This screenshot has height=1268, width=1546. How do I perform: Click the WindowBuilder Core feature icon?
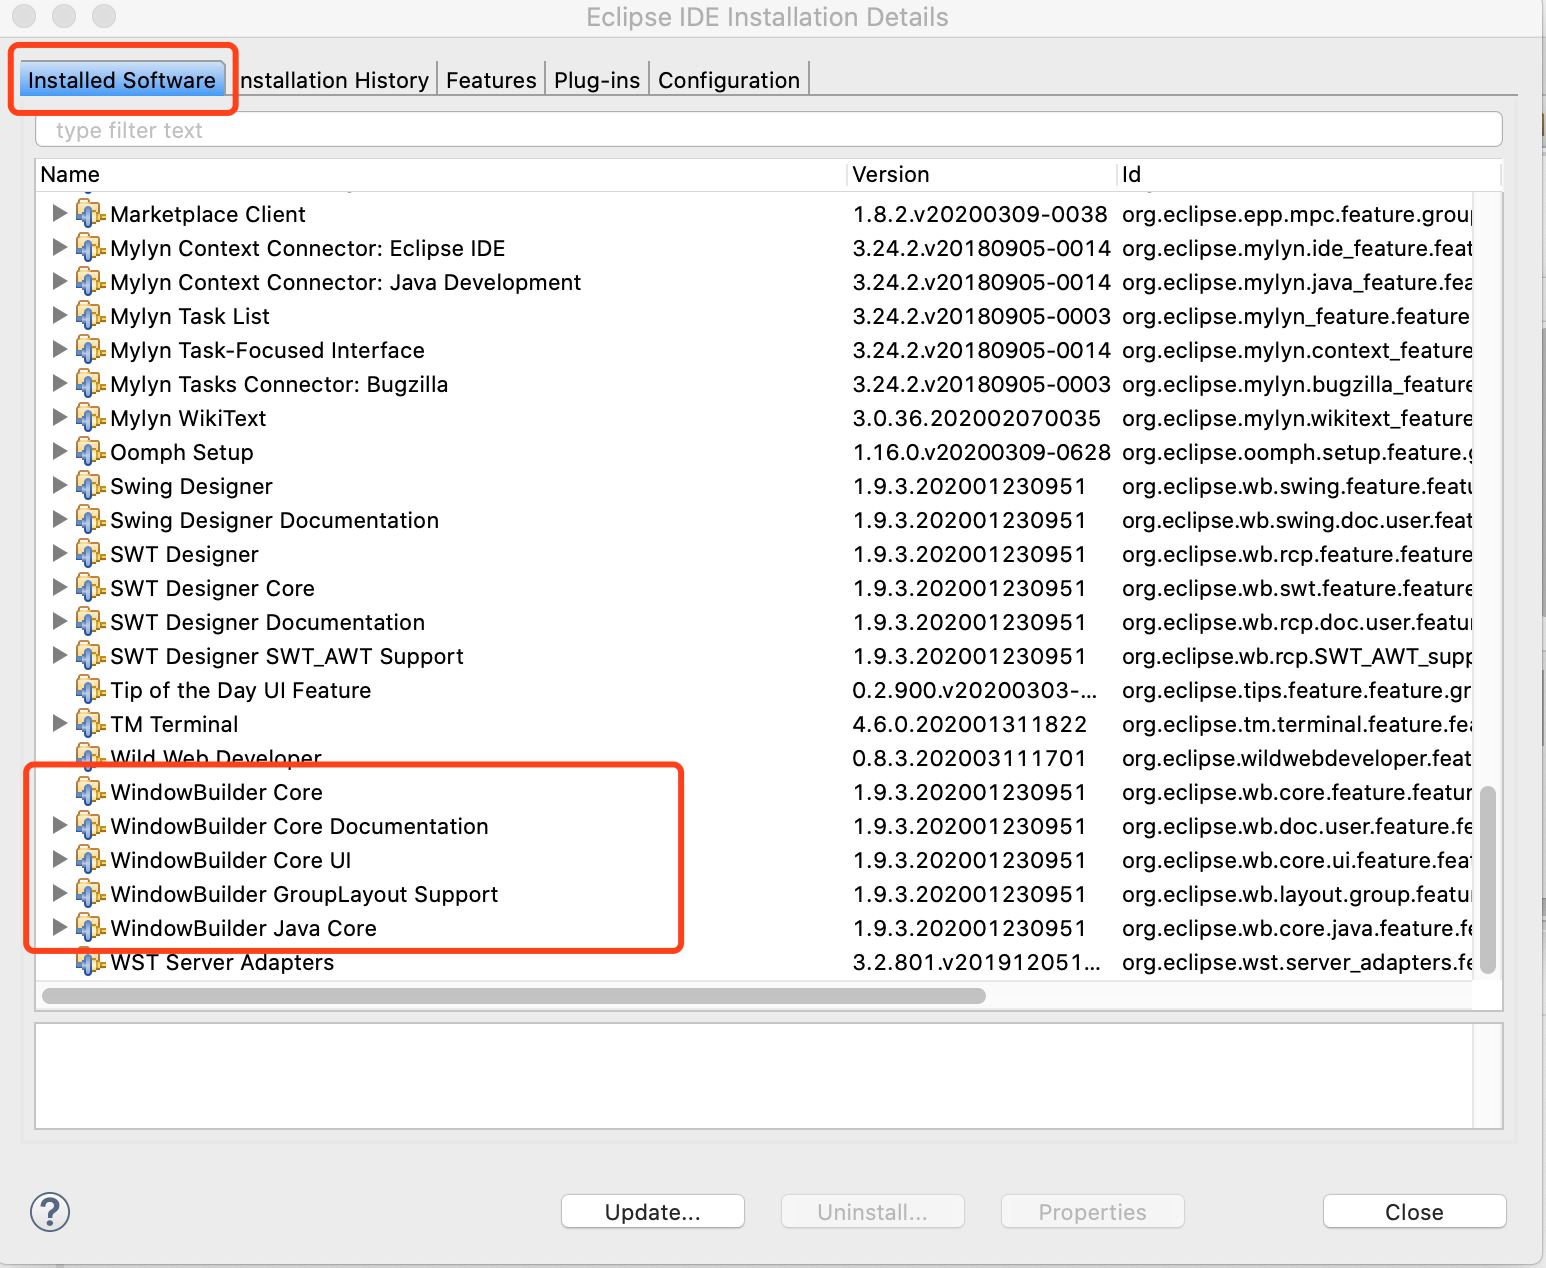[90, 792]
